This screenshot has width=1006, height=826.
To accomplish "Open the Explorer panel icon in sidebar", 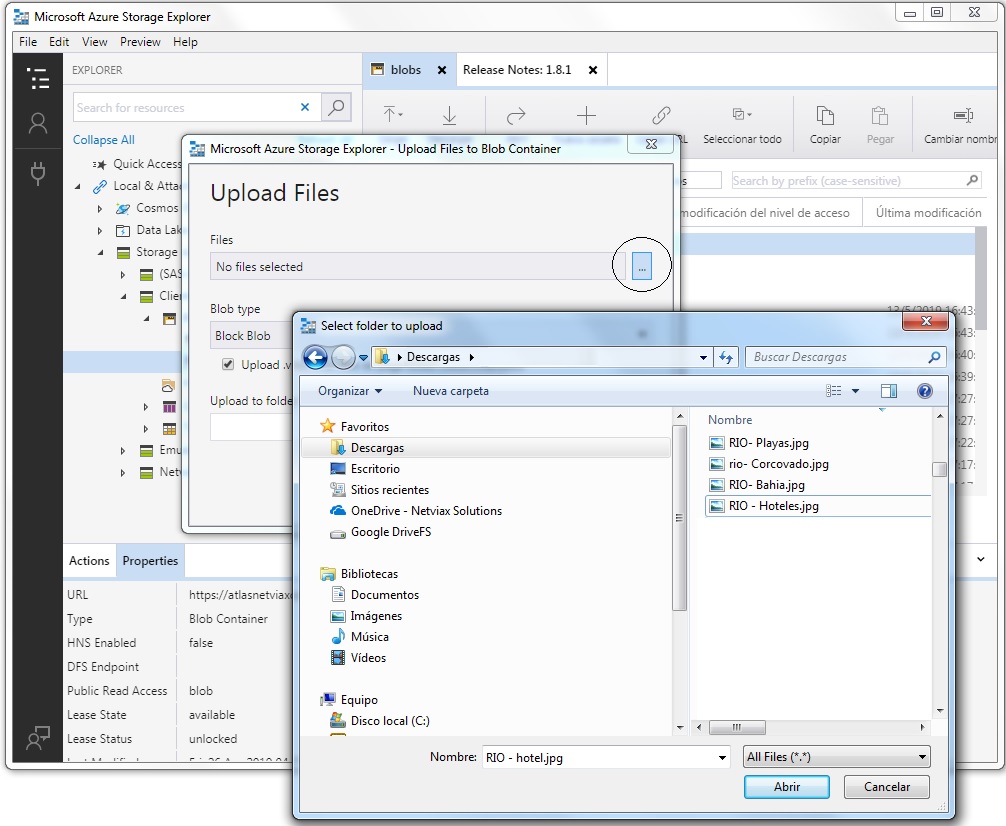I will tap(38, 78).
